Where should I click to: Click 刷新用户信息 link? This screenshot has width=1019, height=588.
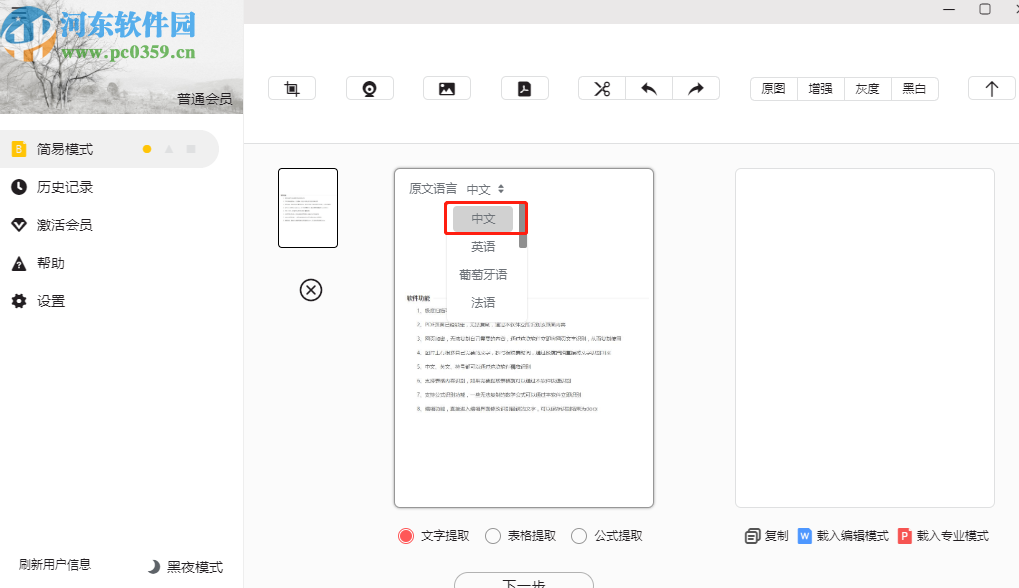point(55,565)
